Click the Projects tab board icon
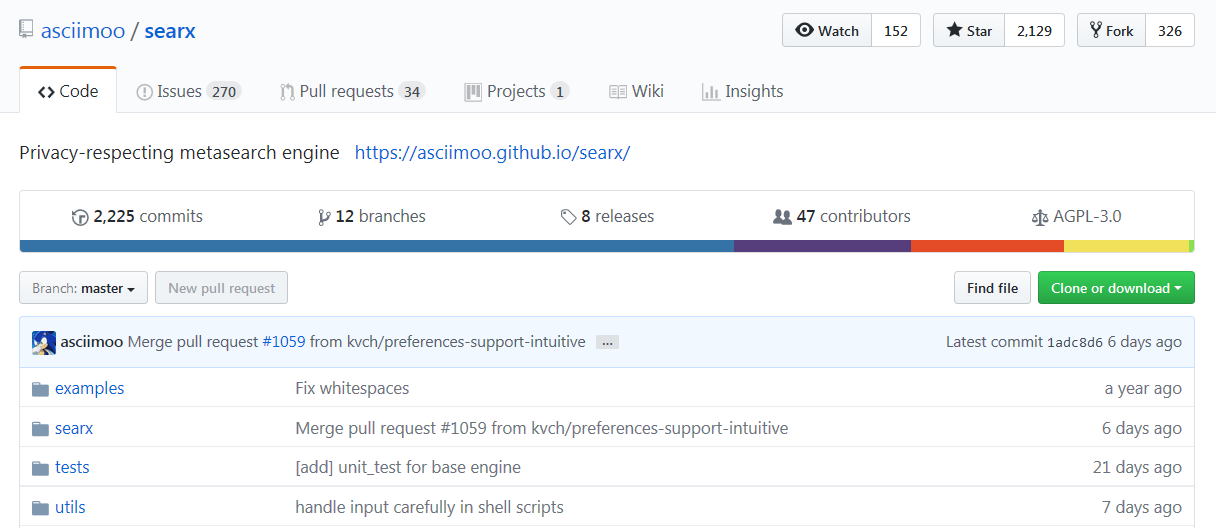The height and width of the screenshot is (528, 1216). tap(473, 92)
